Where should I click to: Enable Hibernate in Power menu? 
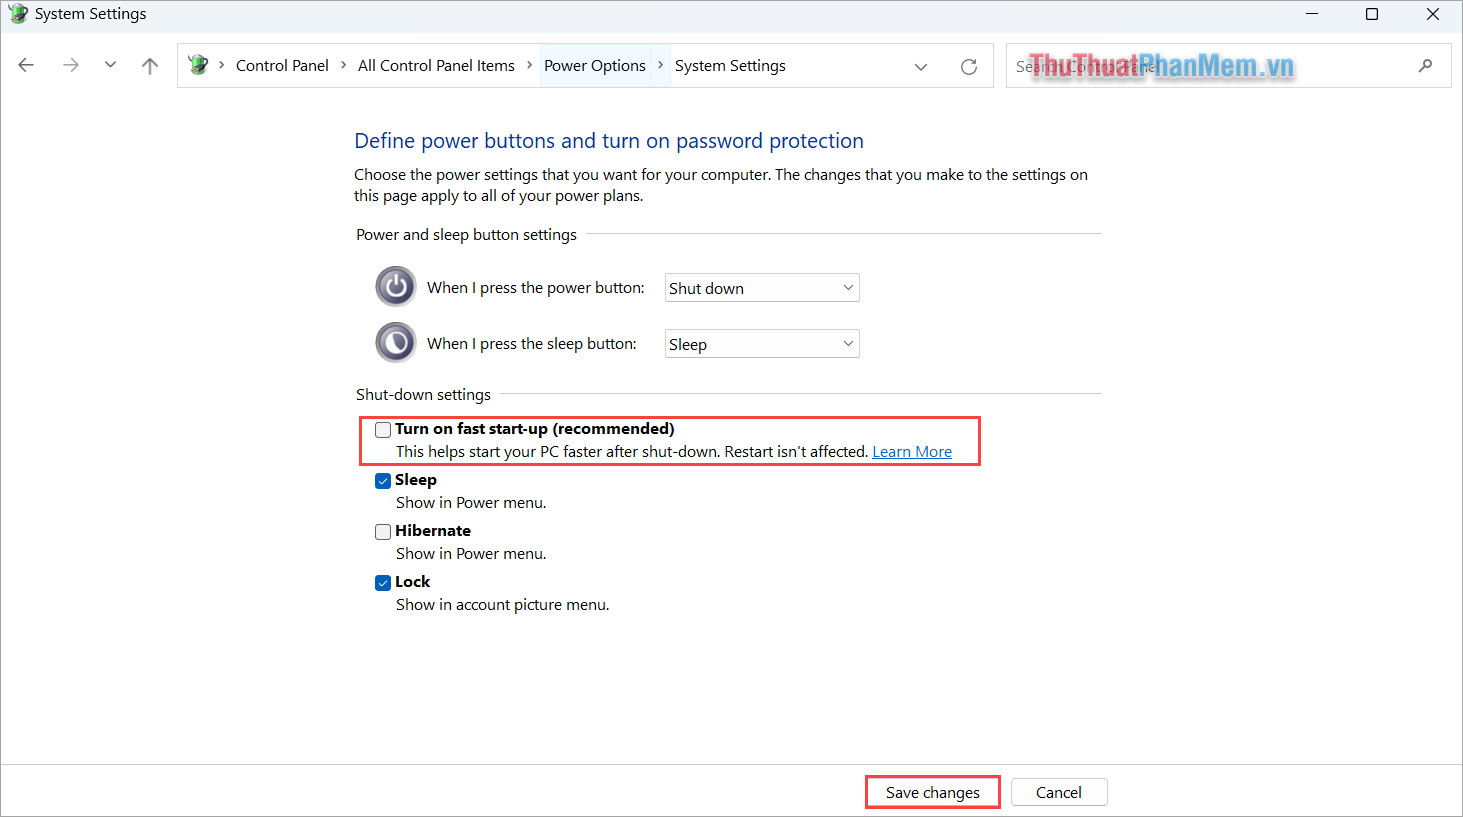pyautogui.click(x=383, y=531)
